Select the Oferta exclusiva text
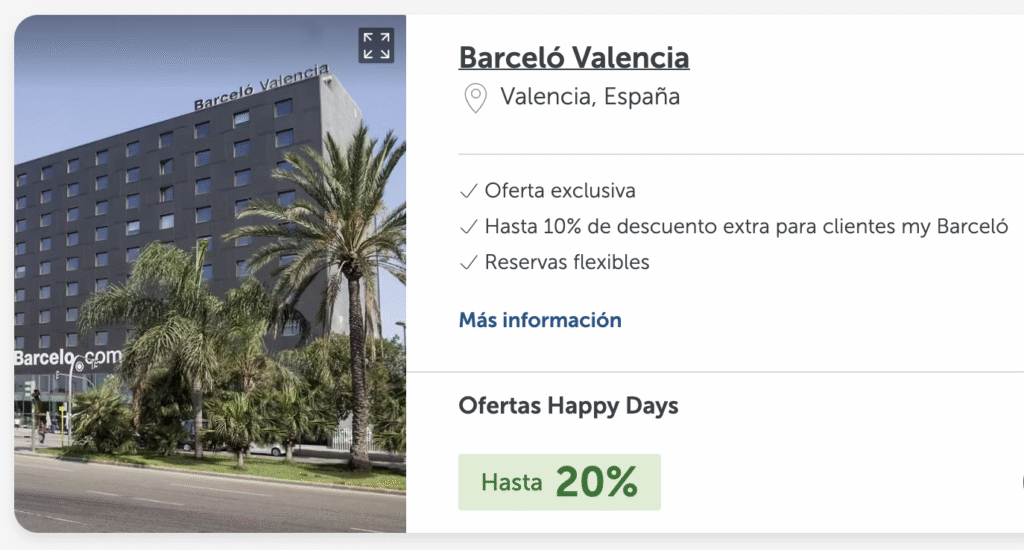 (560, 191)
